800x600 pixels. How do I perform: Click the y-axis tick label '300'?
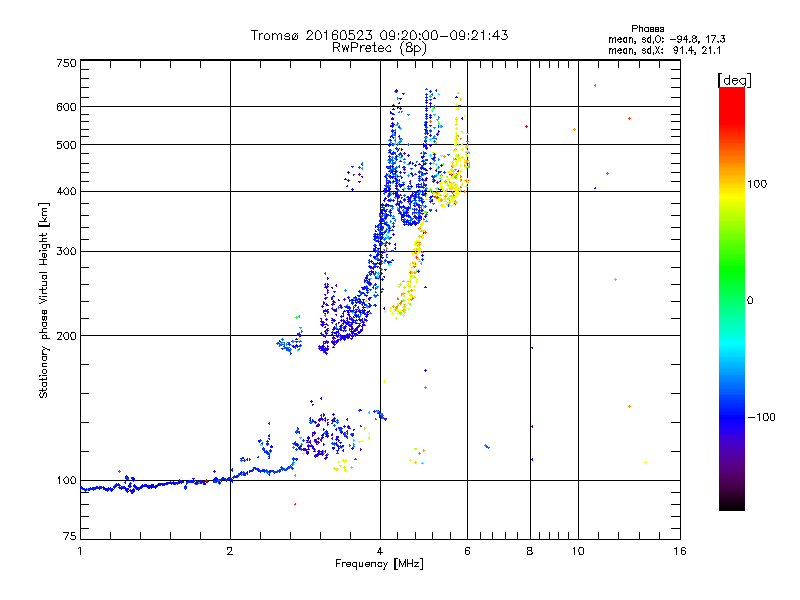click(66, 251)
